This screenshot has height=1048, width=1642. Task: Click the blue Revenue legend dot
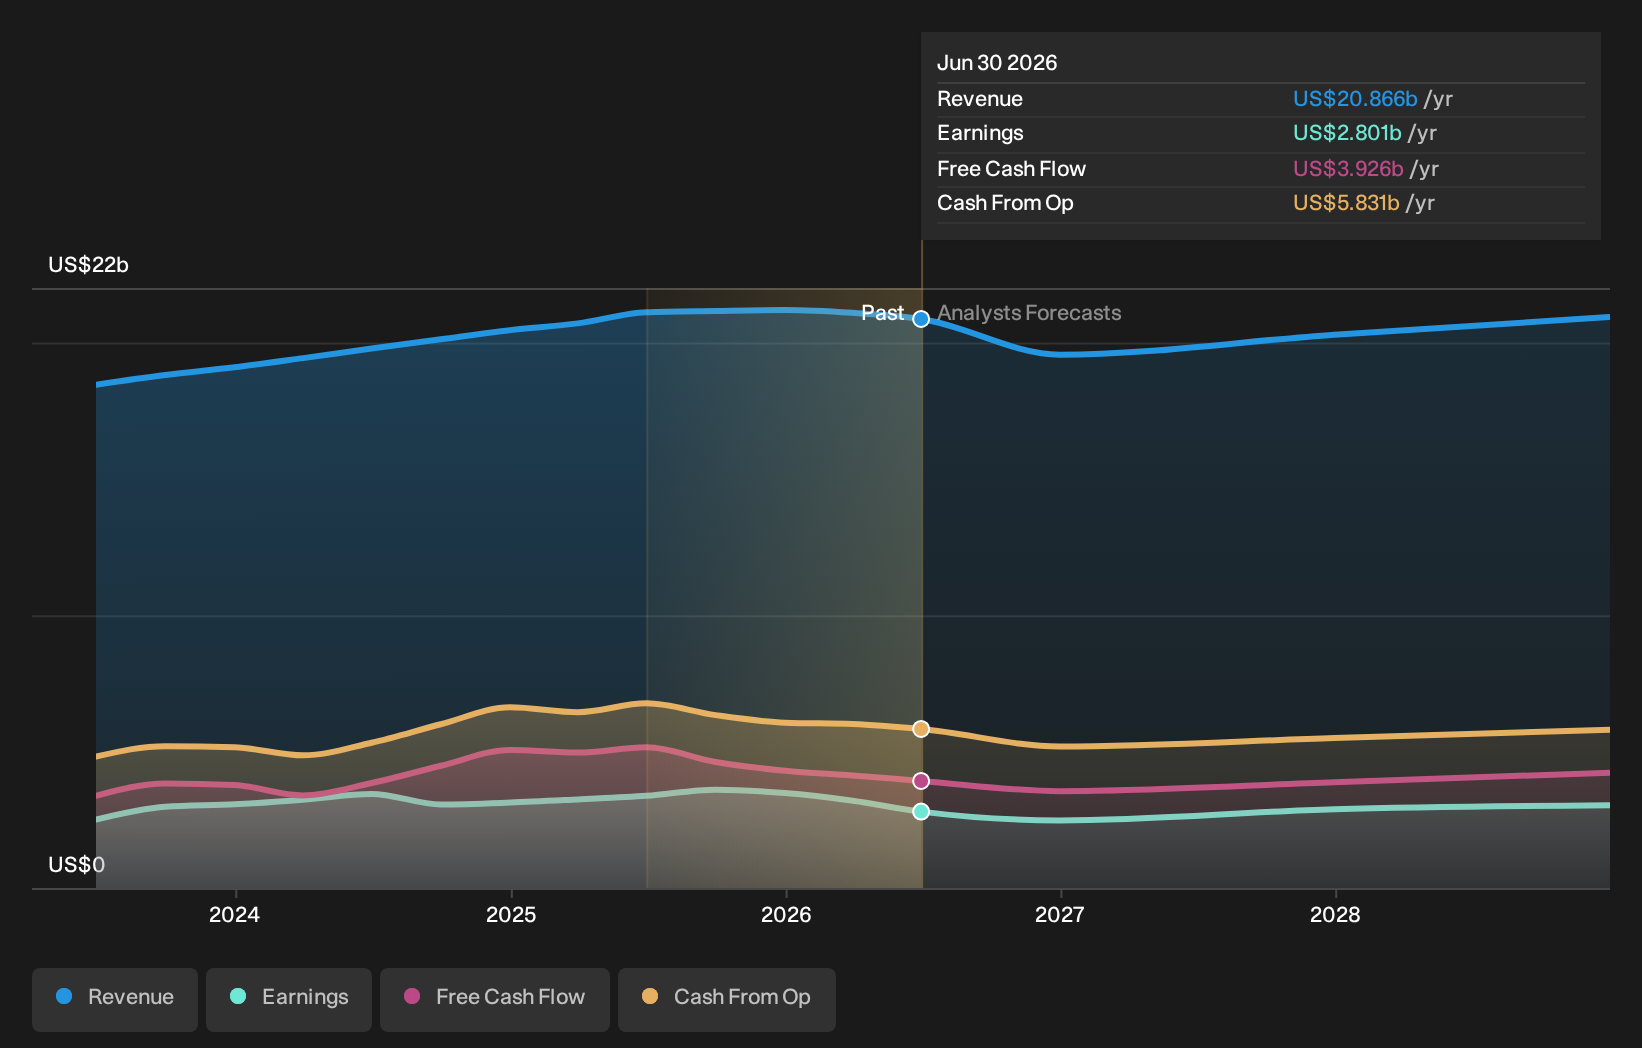pyautogui.click(x=64, y=996)
